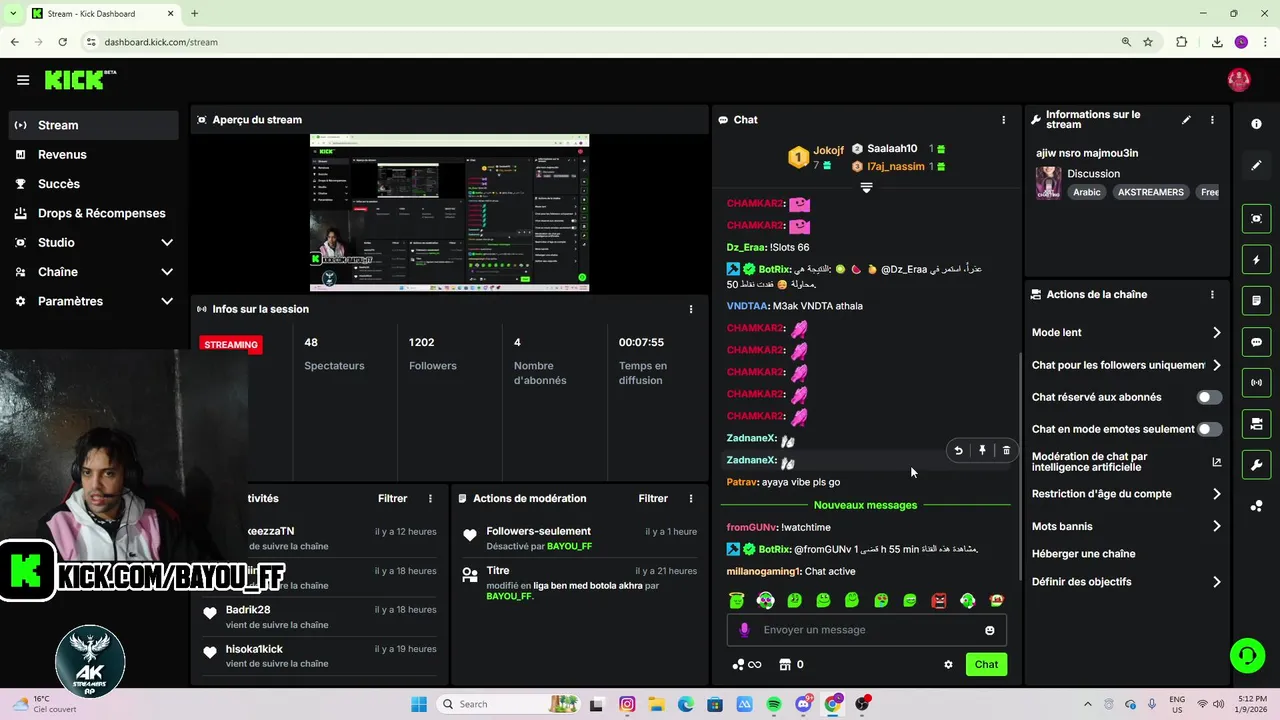Open Discord from the Windows taskbar
1280x720 pixels.
pos(803,704)
